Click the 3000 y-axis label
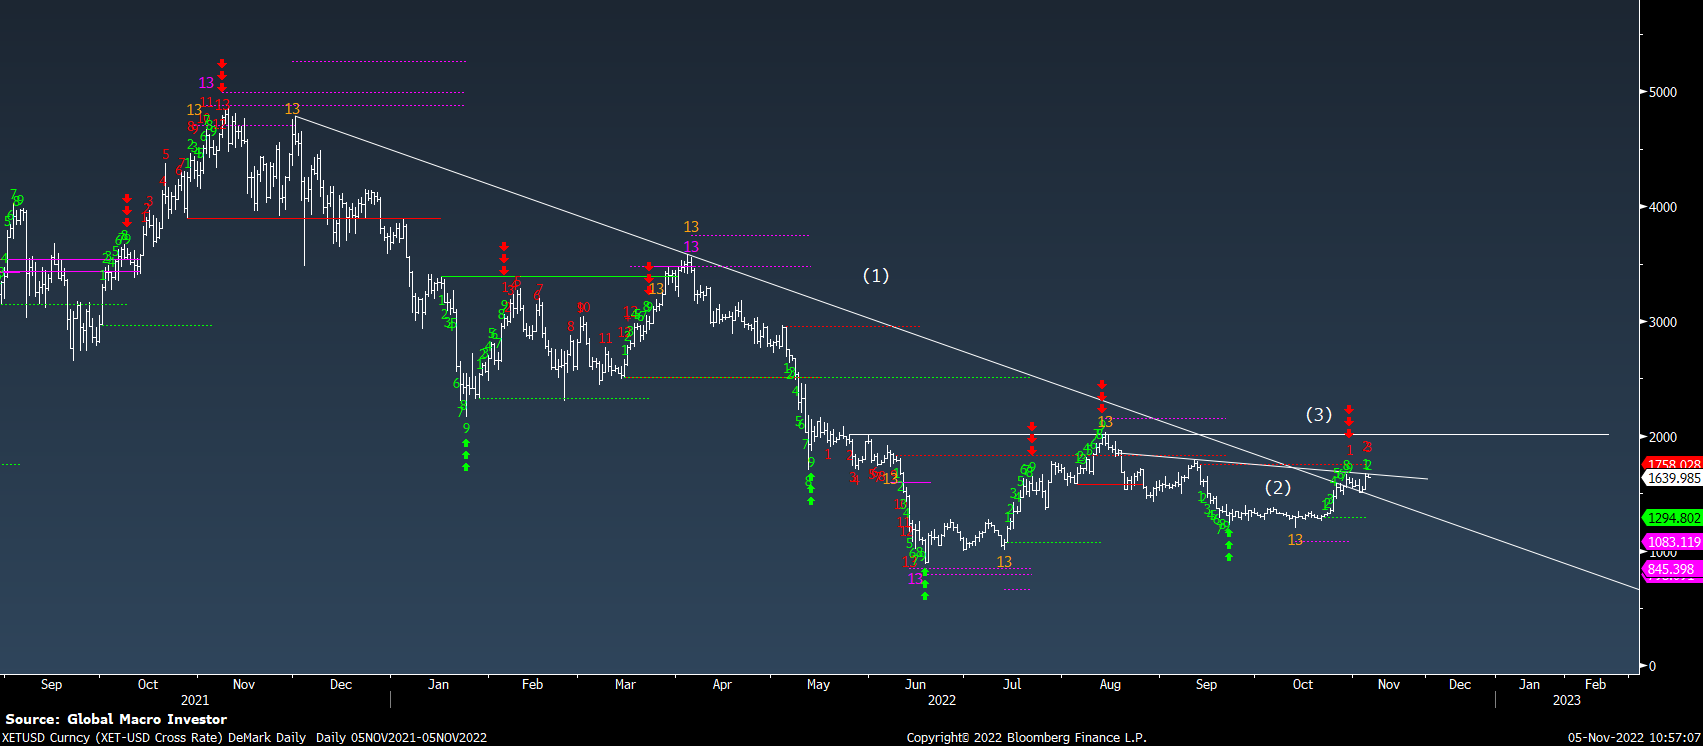This screenshot has width=1703, height=746. (x=1663, y=322)
